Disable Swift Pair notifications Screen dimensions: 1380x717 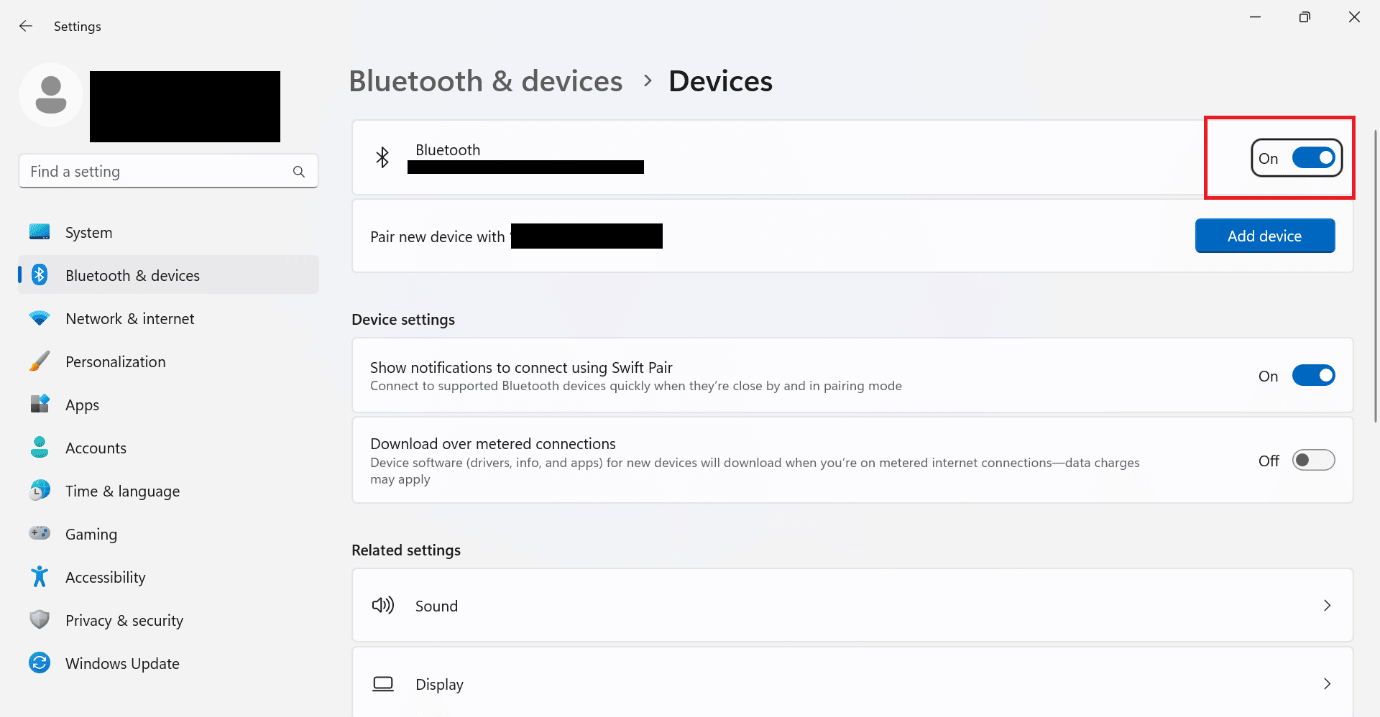click(1314, 375)
